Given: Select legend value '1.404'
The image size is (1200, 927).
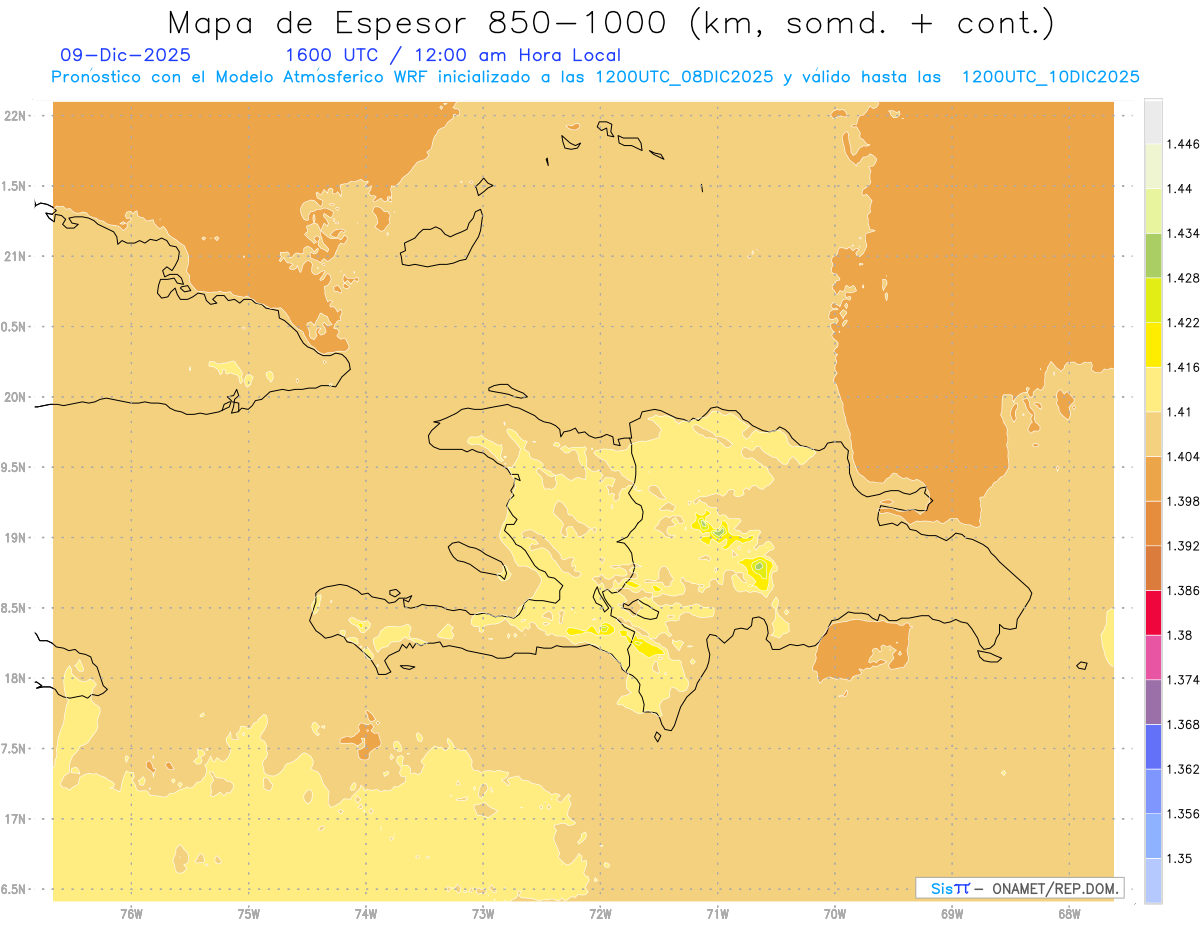Looking at the screenshot, I should coord(1182,456).
